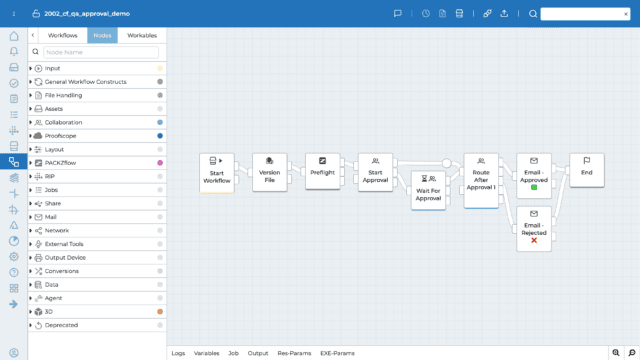This screenshot has height=360, width=640.
Task: Show the Variables panel
Action: [x=206, y=353]
